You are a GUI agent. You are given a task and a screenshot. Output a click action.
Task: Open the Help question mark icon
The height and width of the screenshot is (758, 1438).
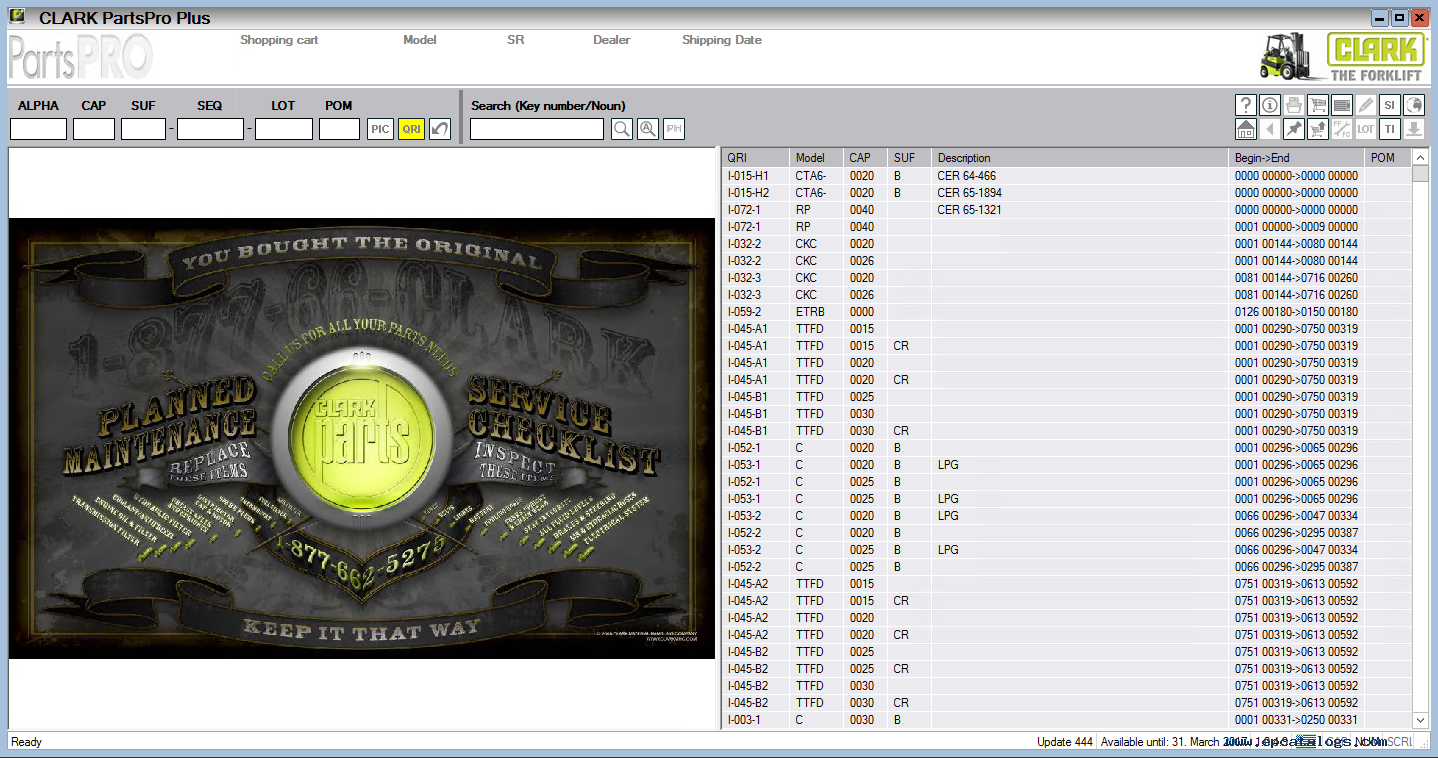click(x=1245, y=105)
